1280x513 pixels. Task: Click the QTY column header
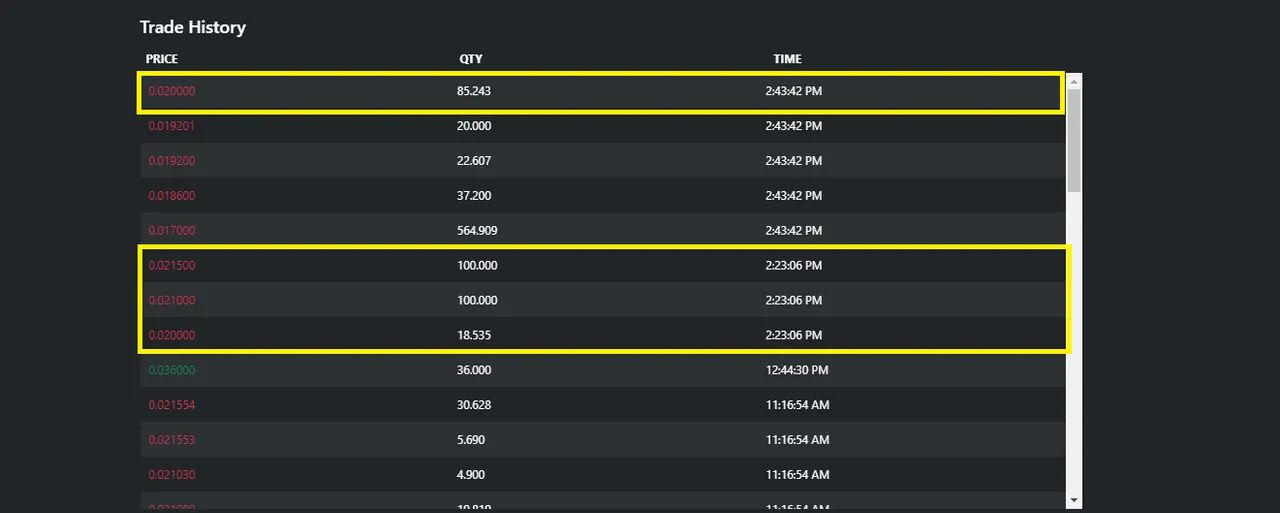471,59
